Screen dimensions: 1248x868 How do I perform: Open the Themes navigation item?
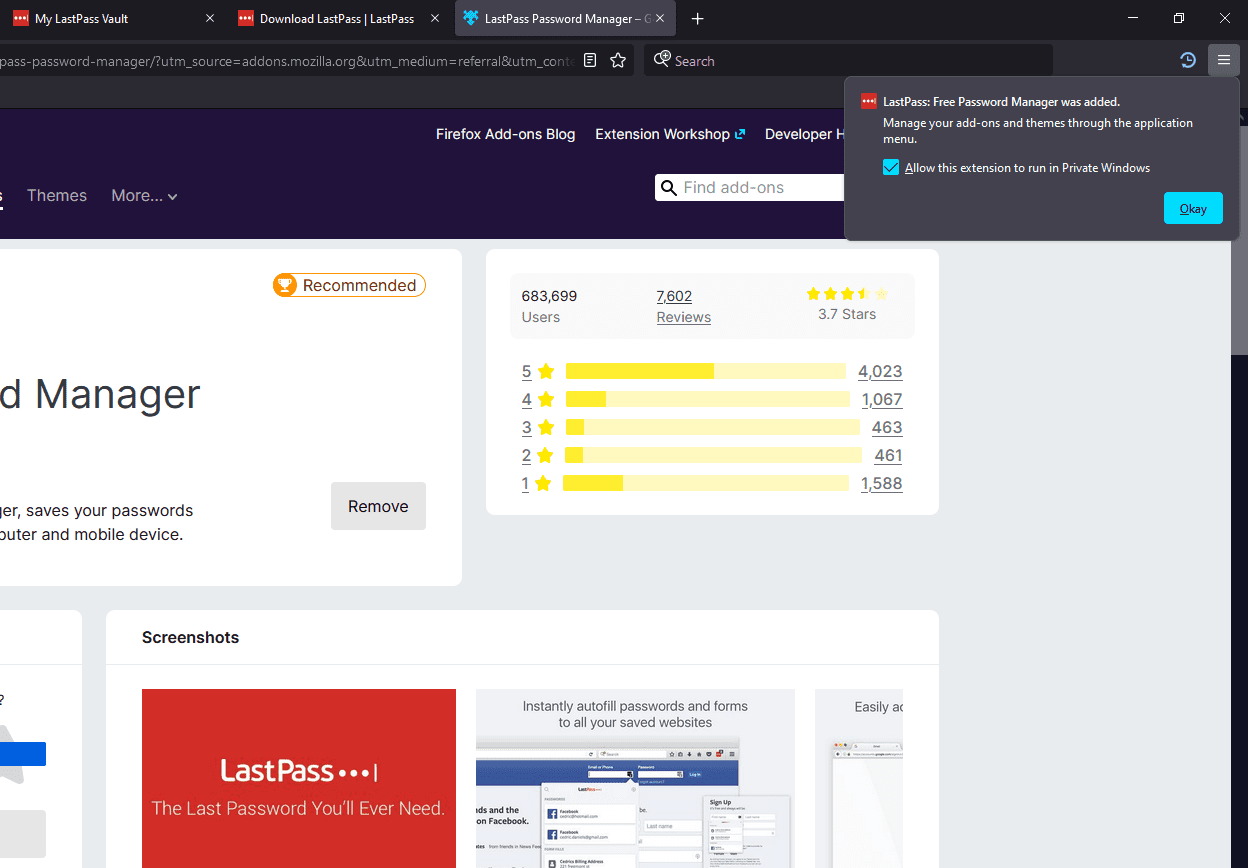click(57, 196)
